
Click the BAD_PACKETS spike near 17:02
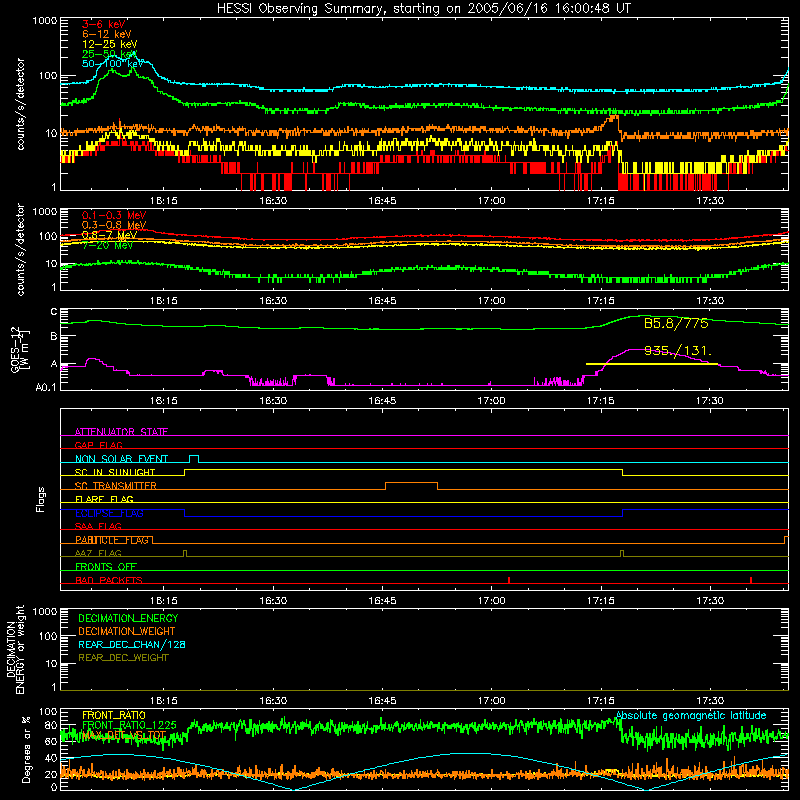[x=509, y=580]
